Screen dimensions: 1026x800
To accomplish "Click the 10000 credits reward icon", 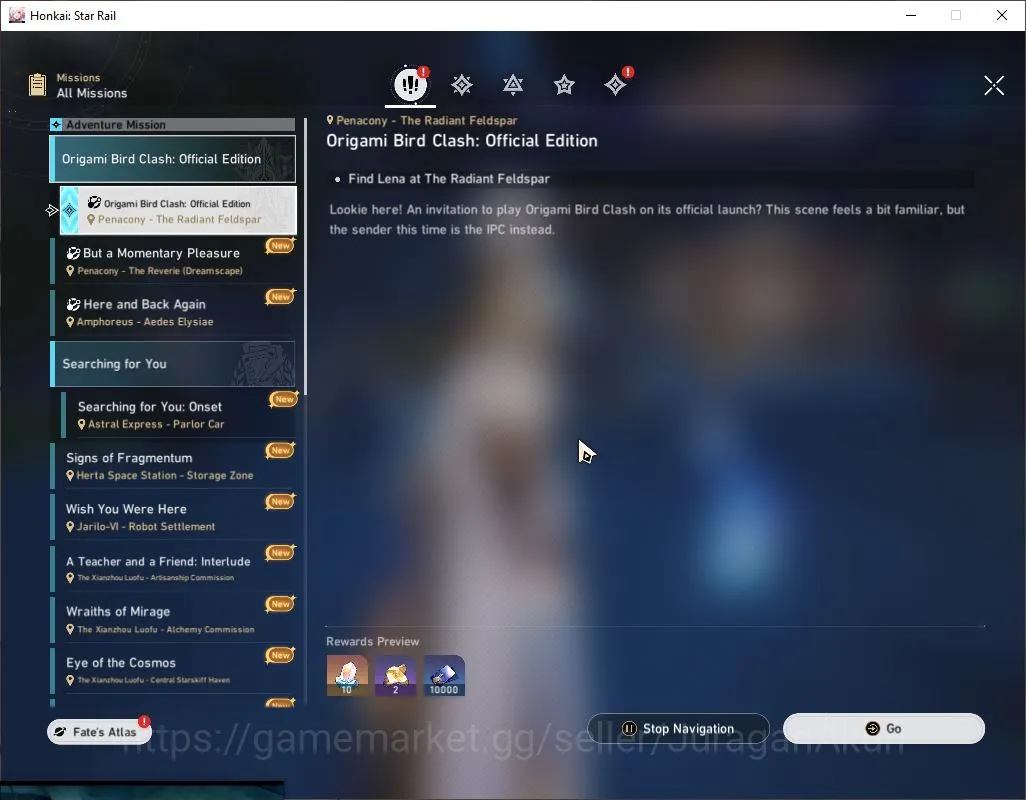I will pos(444,675).
